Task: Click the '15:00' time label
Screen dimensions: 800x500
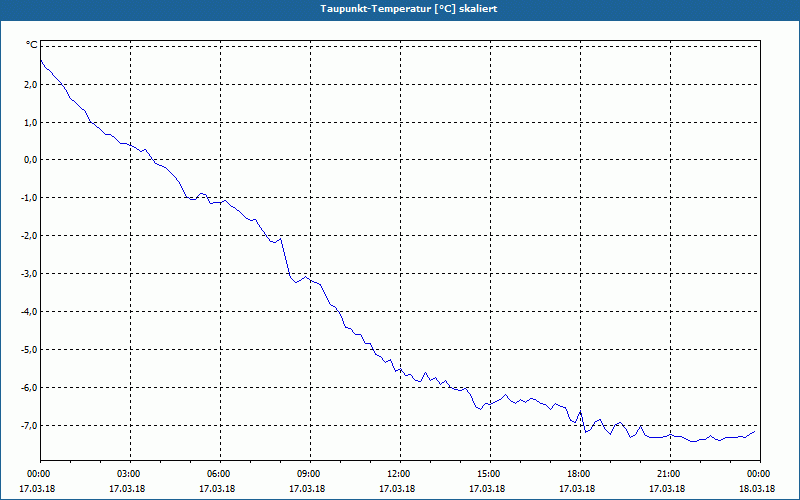Action: click(489, 474)
